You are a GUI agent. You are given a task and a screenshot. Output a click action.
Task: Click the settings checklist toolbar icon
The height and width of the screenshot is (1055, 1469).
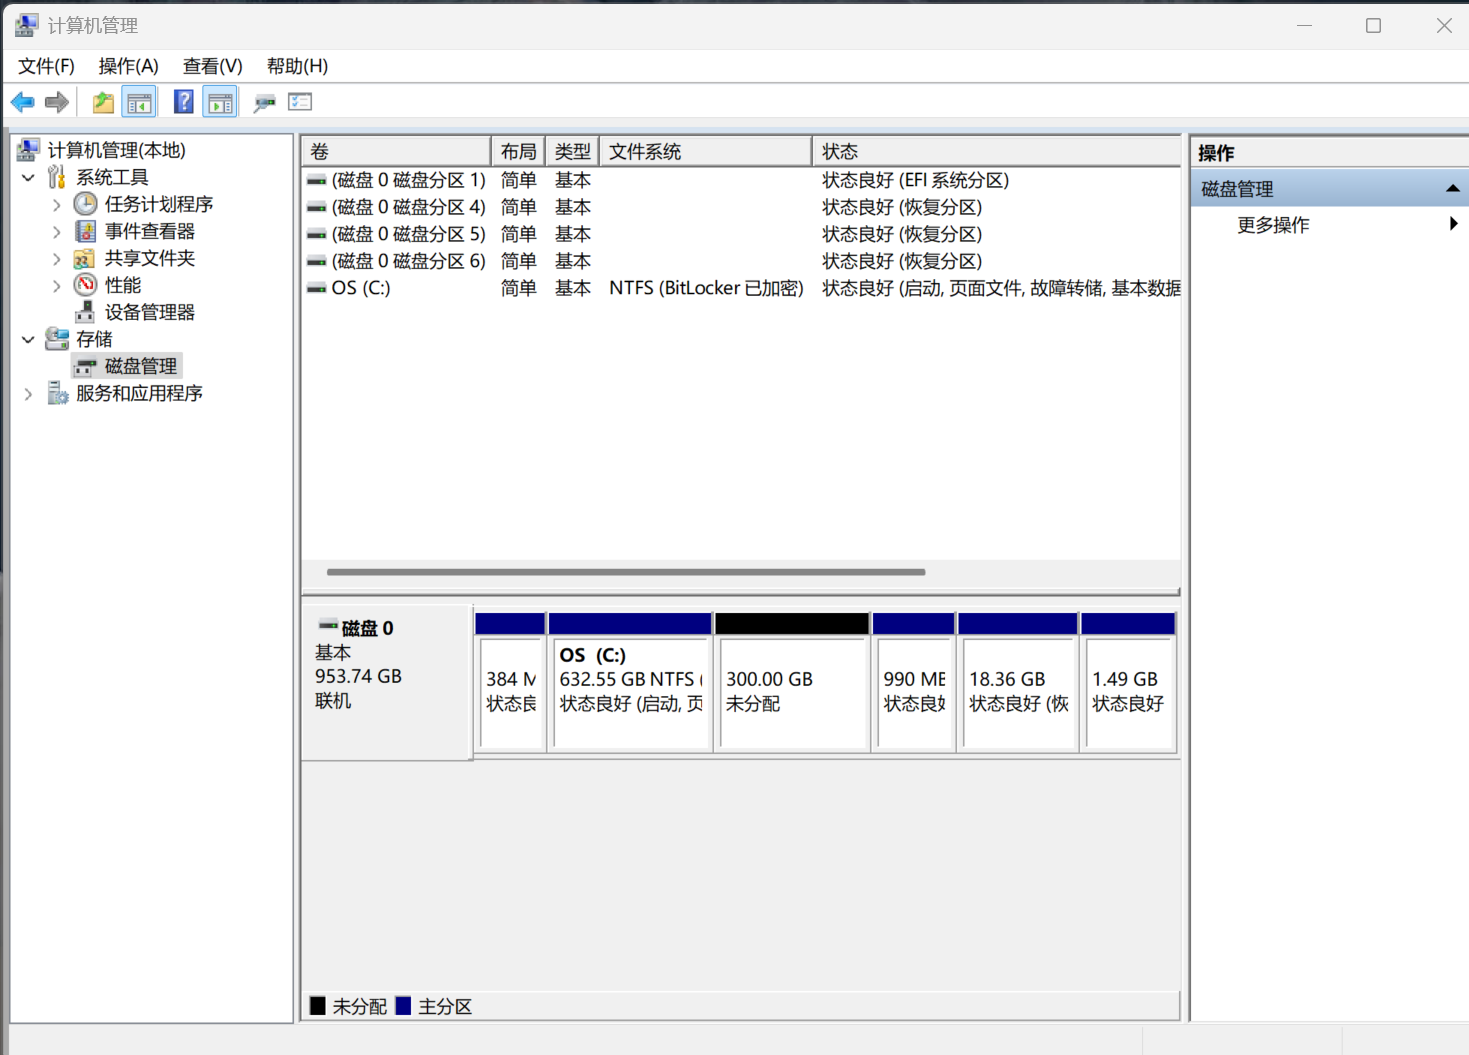point(300,102)
